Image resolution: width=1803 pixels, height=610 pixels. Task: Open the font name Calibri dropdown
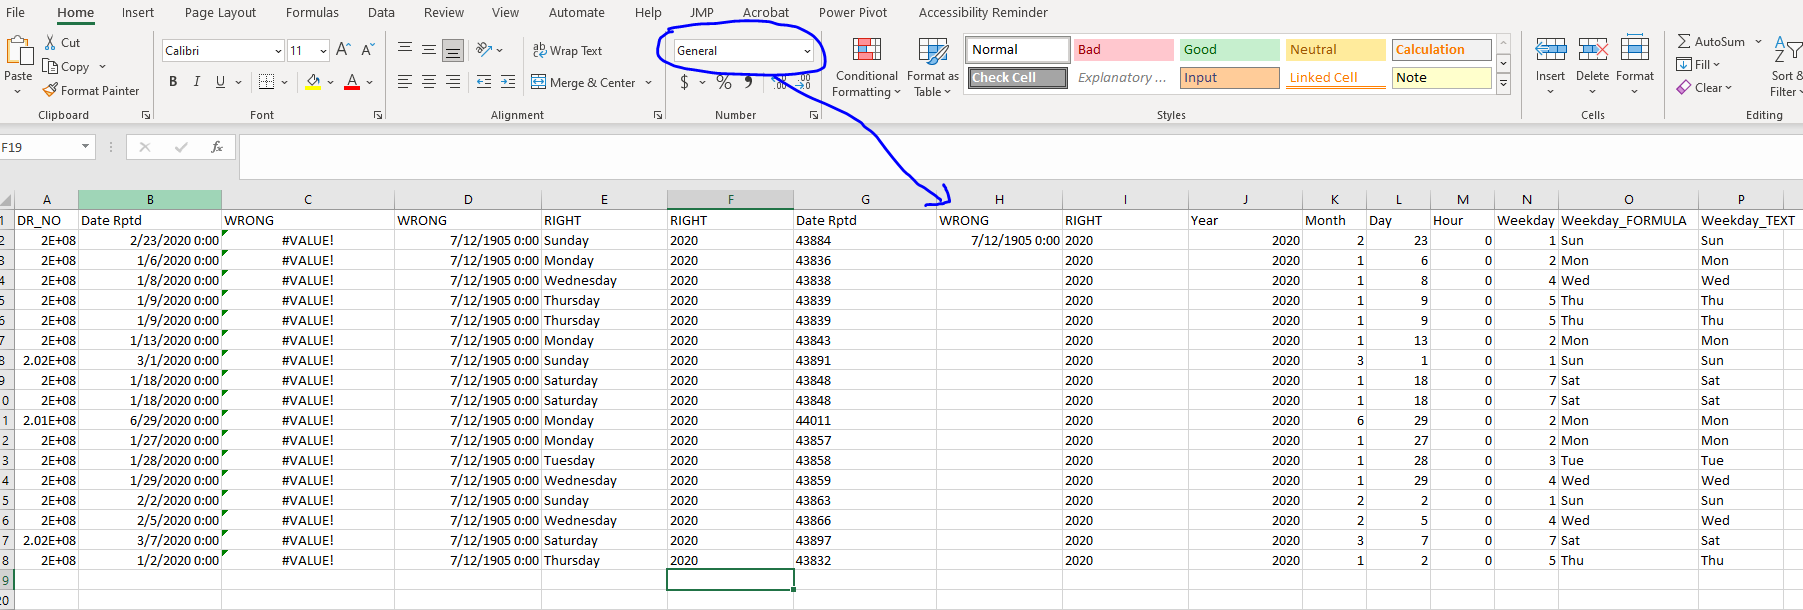tap(278, 51)
